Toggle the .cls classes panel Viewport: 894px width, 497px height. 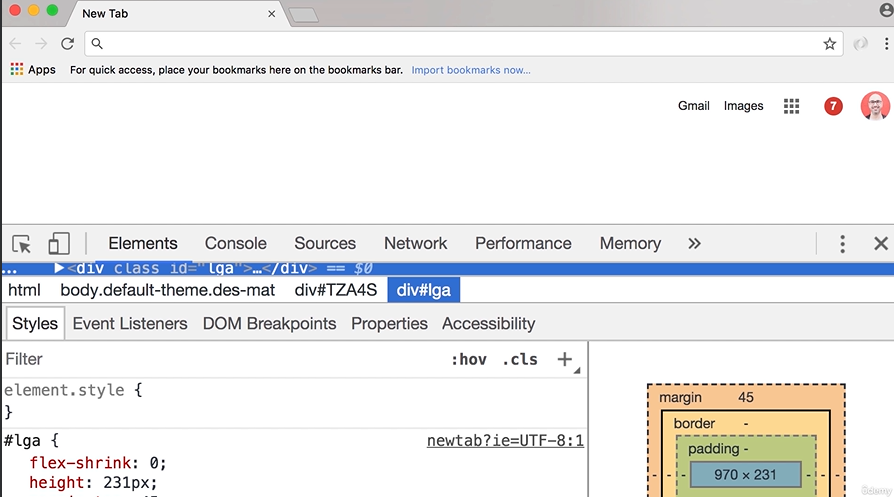tap(519, 359)
